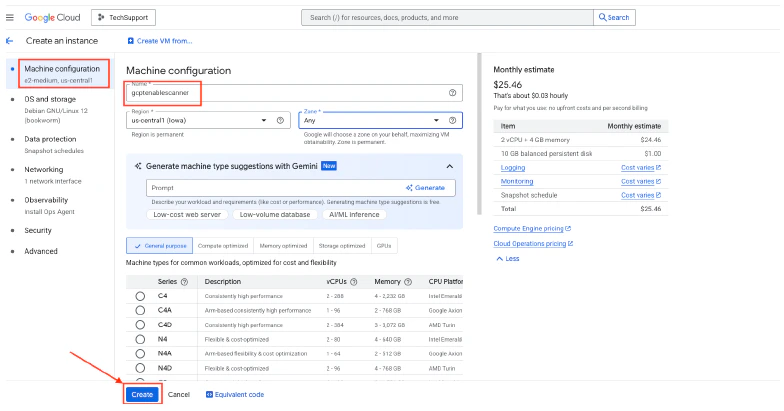Open the Region dropdown us-central1 (Iowa)
Image resolution: width=784 pixels, height=411 pixels.
(208, 120)
